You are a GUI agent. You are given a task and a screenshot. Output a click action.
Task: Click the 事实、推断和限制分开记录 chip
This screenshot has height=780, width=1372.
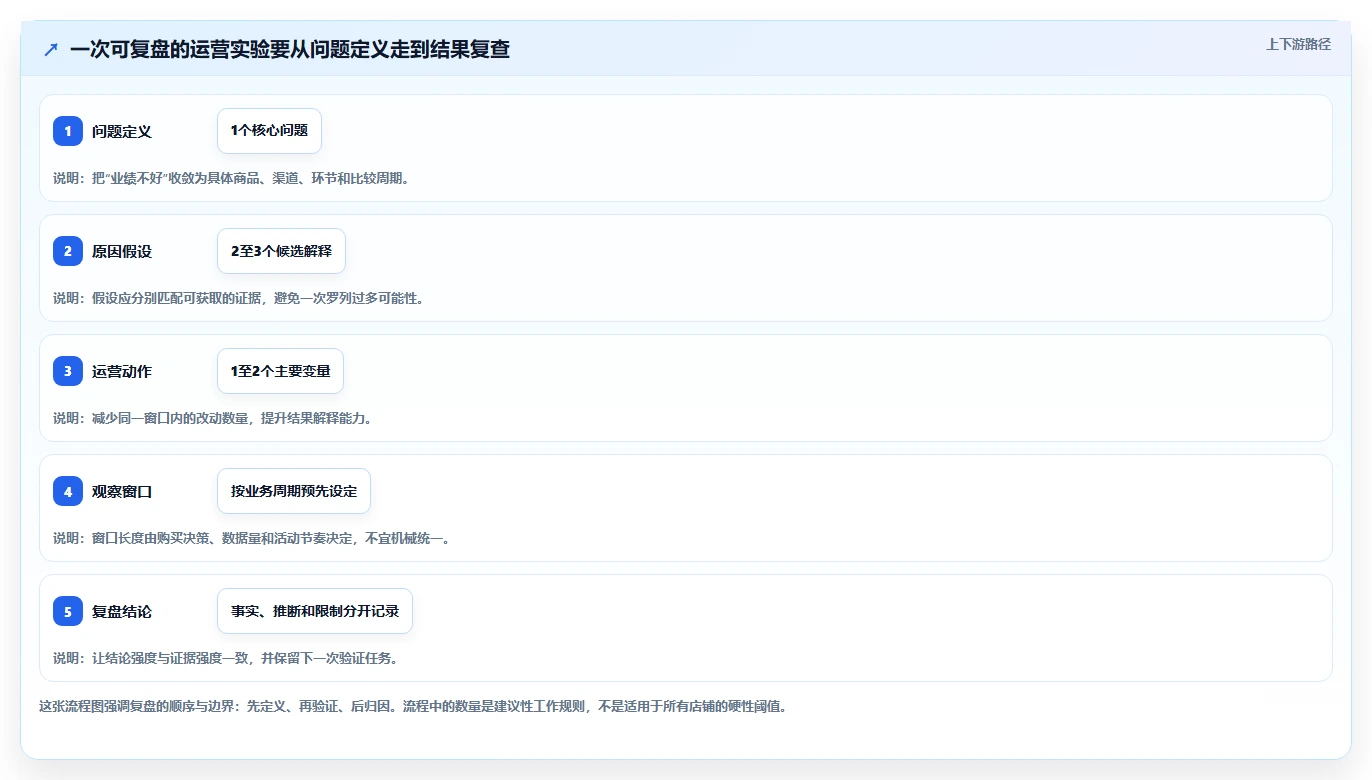point(315,611)
